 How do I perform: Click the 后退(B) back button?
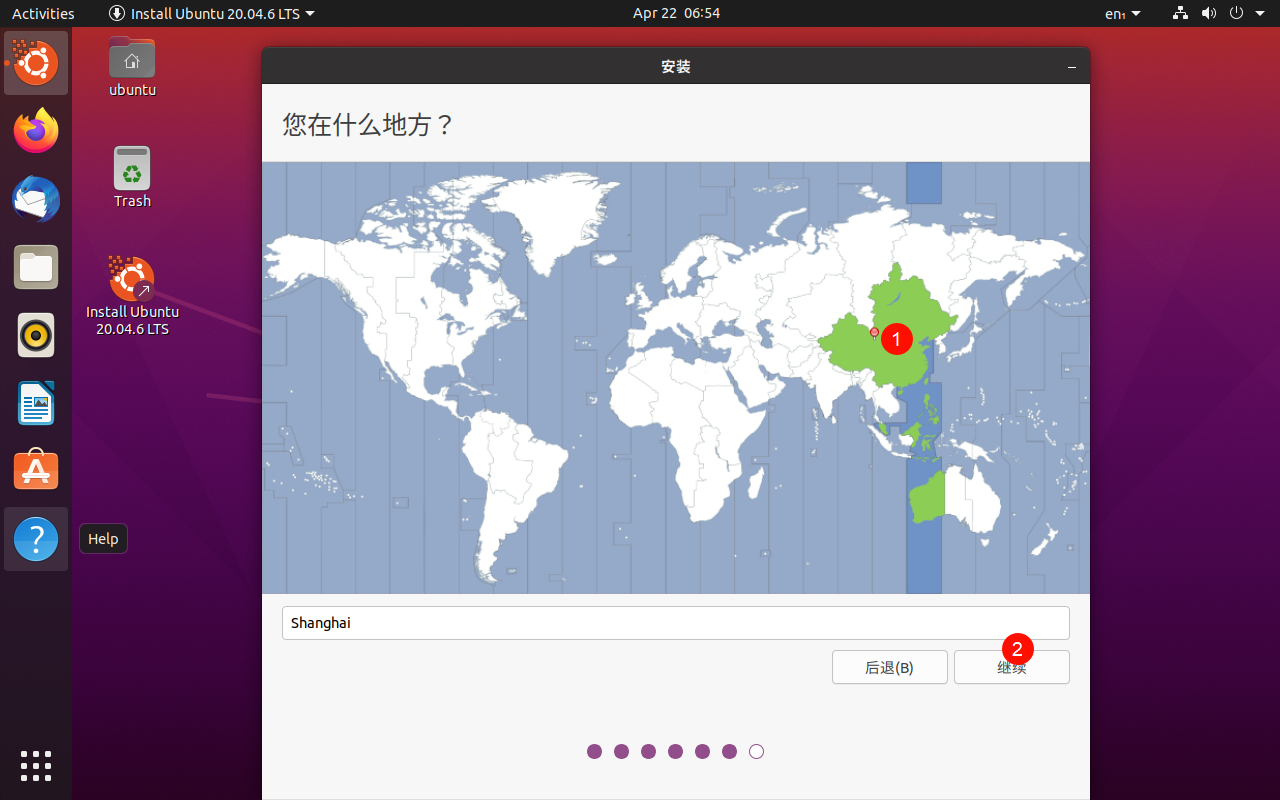[x=890, y=667]
